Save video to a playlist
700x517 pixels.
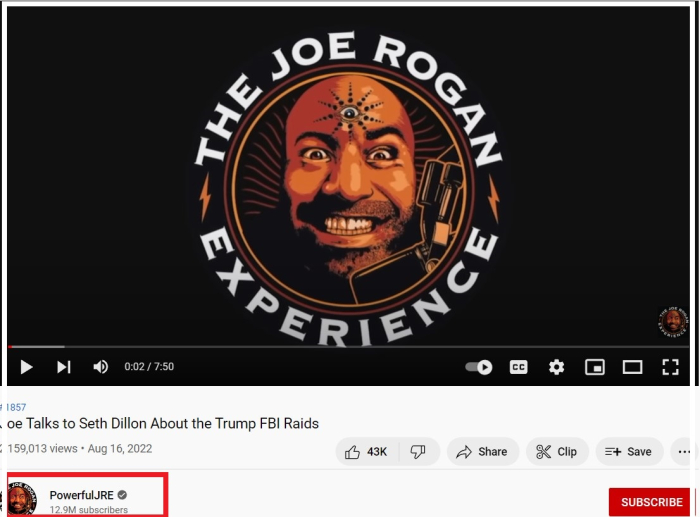coord(629,452)
